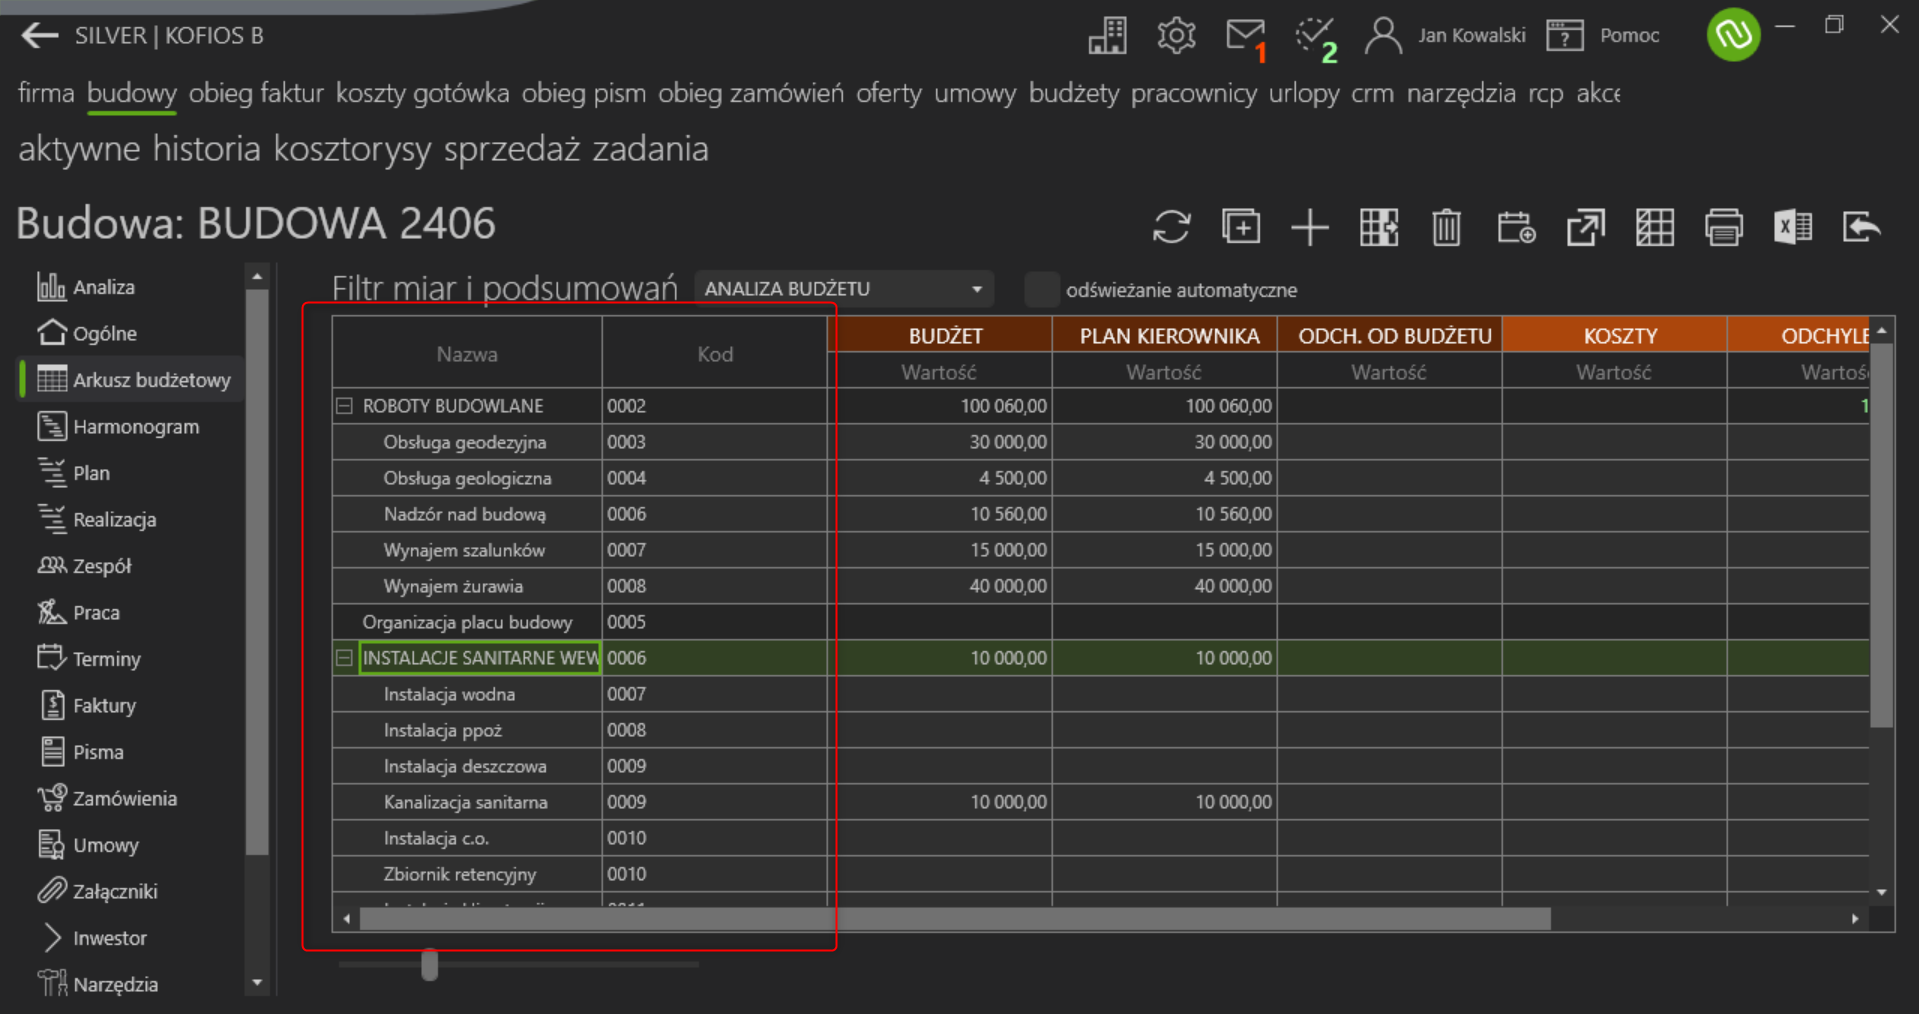Switch to the pracownicy tab
The width and height of the screenshot is (1919, 1014).
coord(1193,93)
